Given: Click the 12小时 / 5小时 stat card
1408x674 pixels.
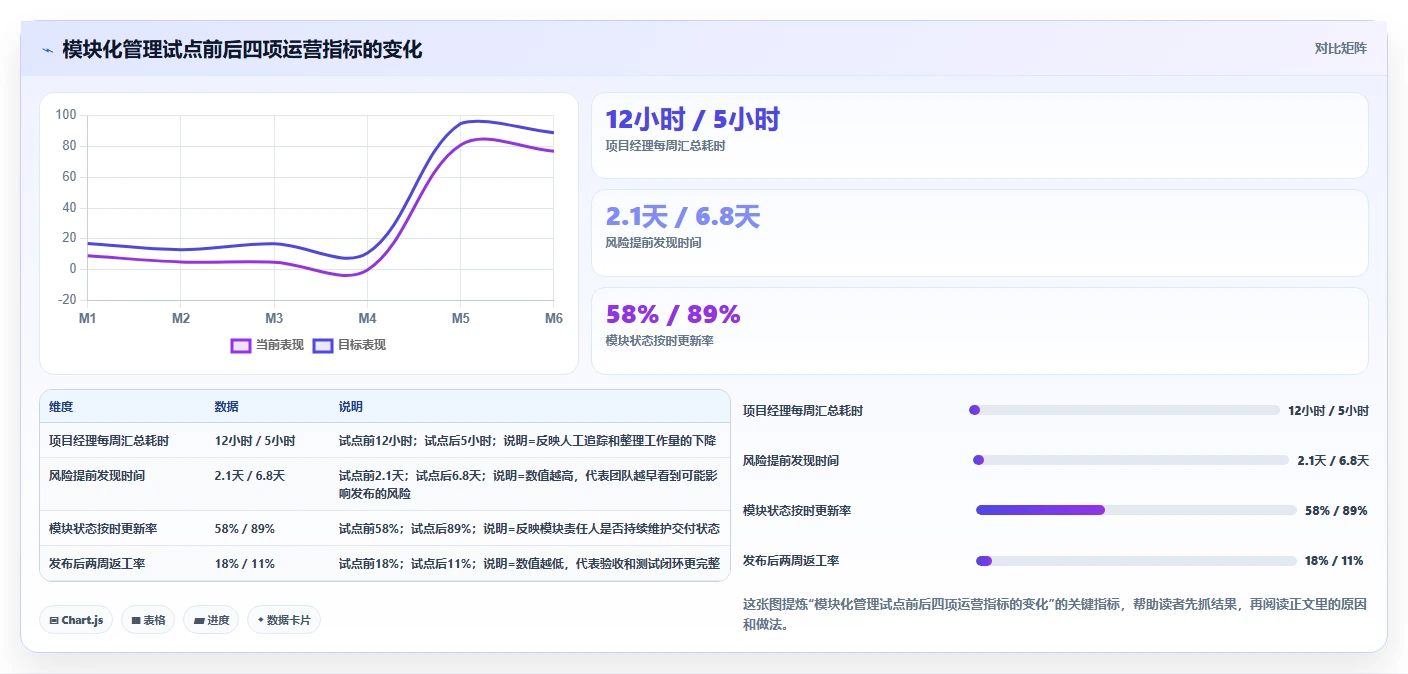Looking at the screenshot, I should click(x=979, y=136).
